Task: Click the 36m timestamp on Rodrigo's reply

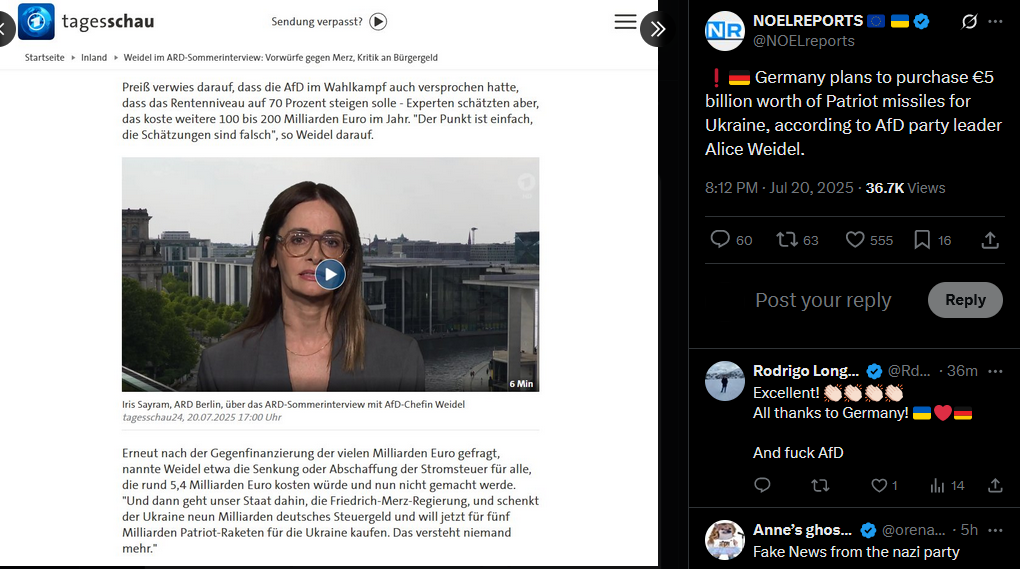Action: 962,371
